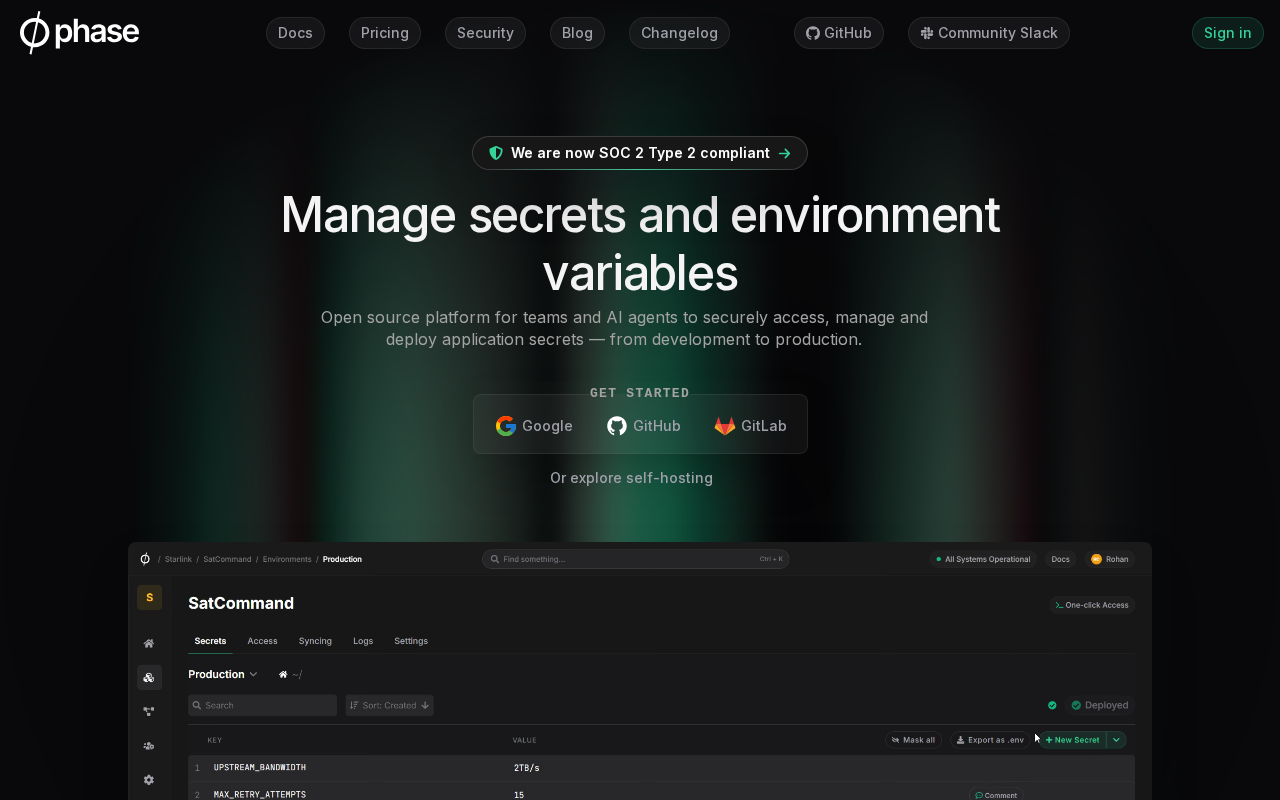The width and height of the screenshot is (1280, 800).
Task: Click the One-click Access button
Action: tap(1092, 605)
